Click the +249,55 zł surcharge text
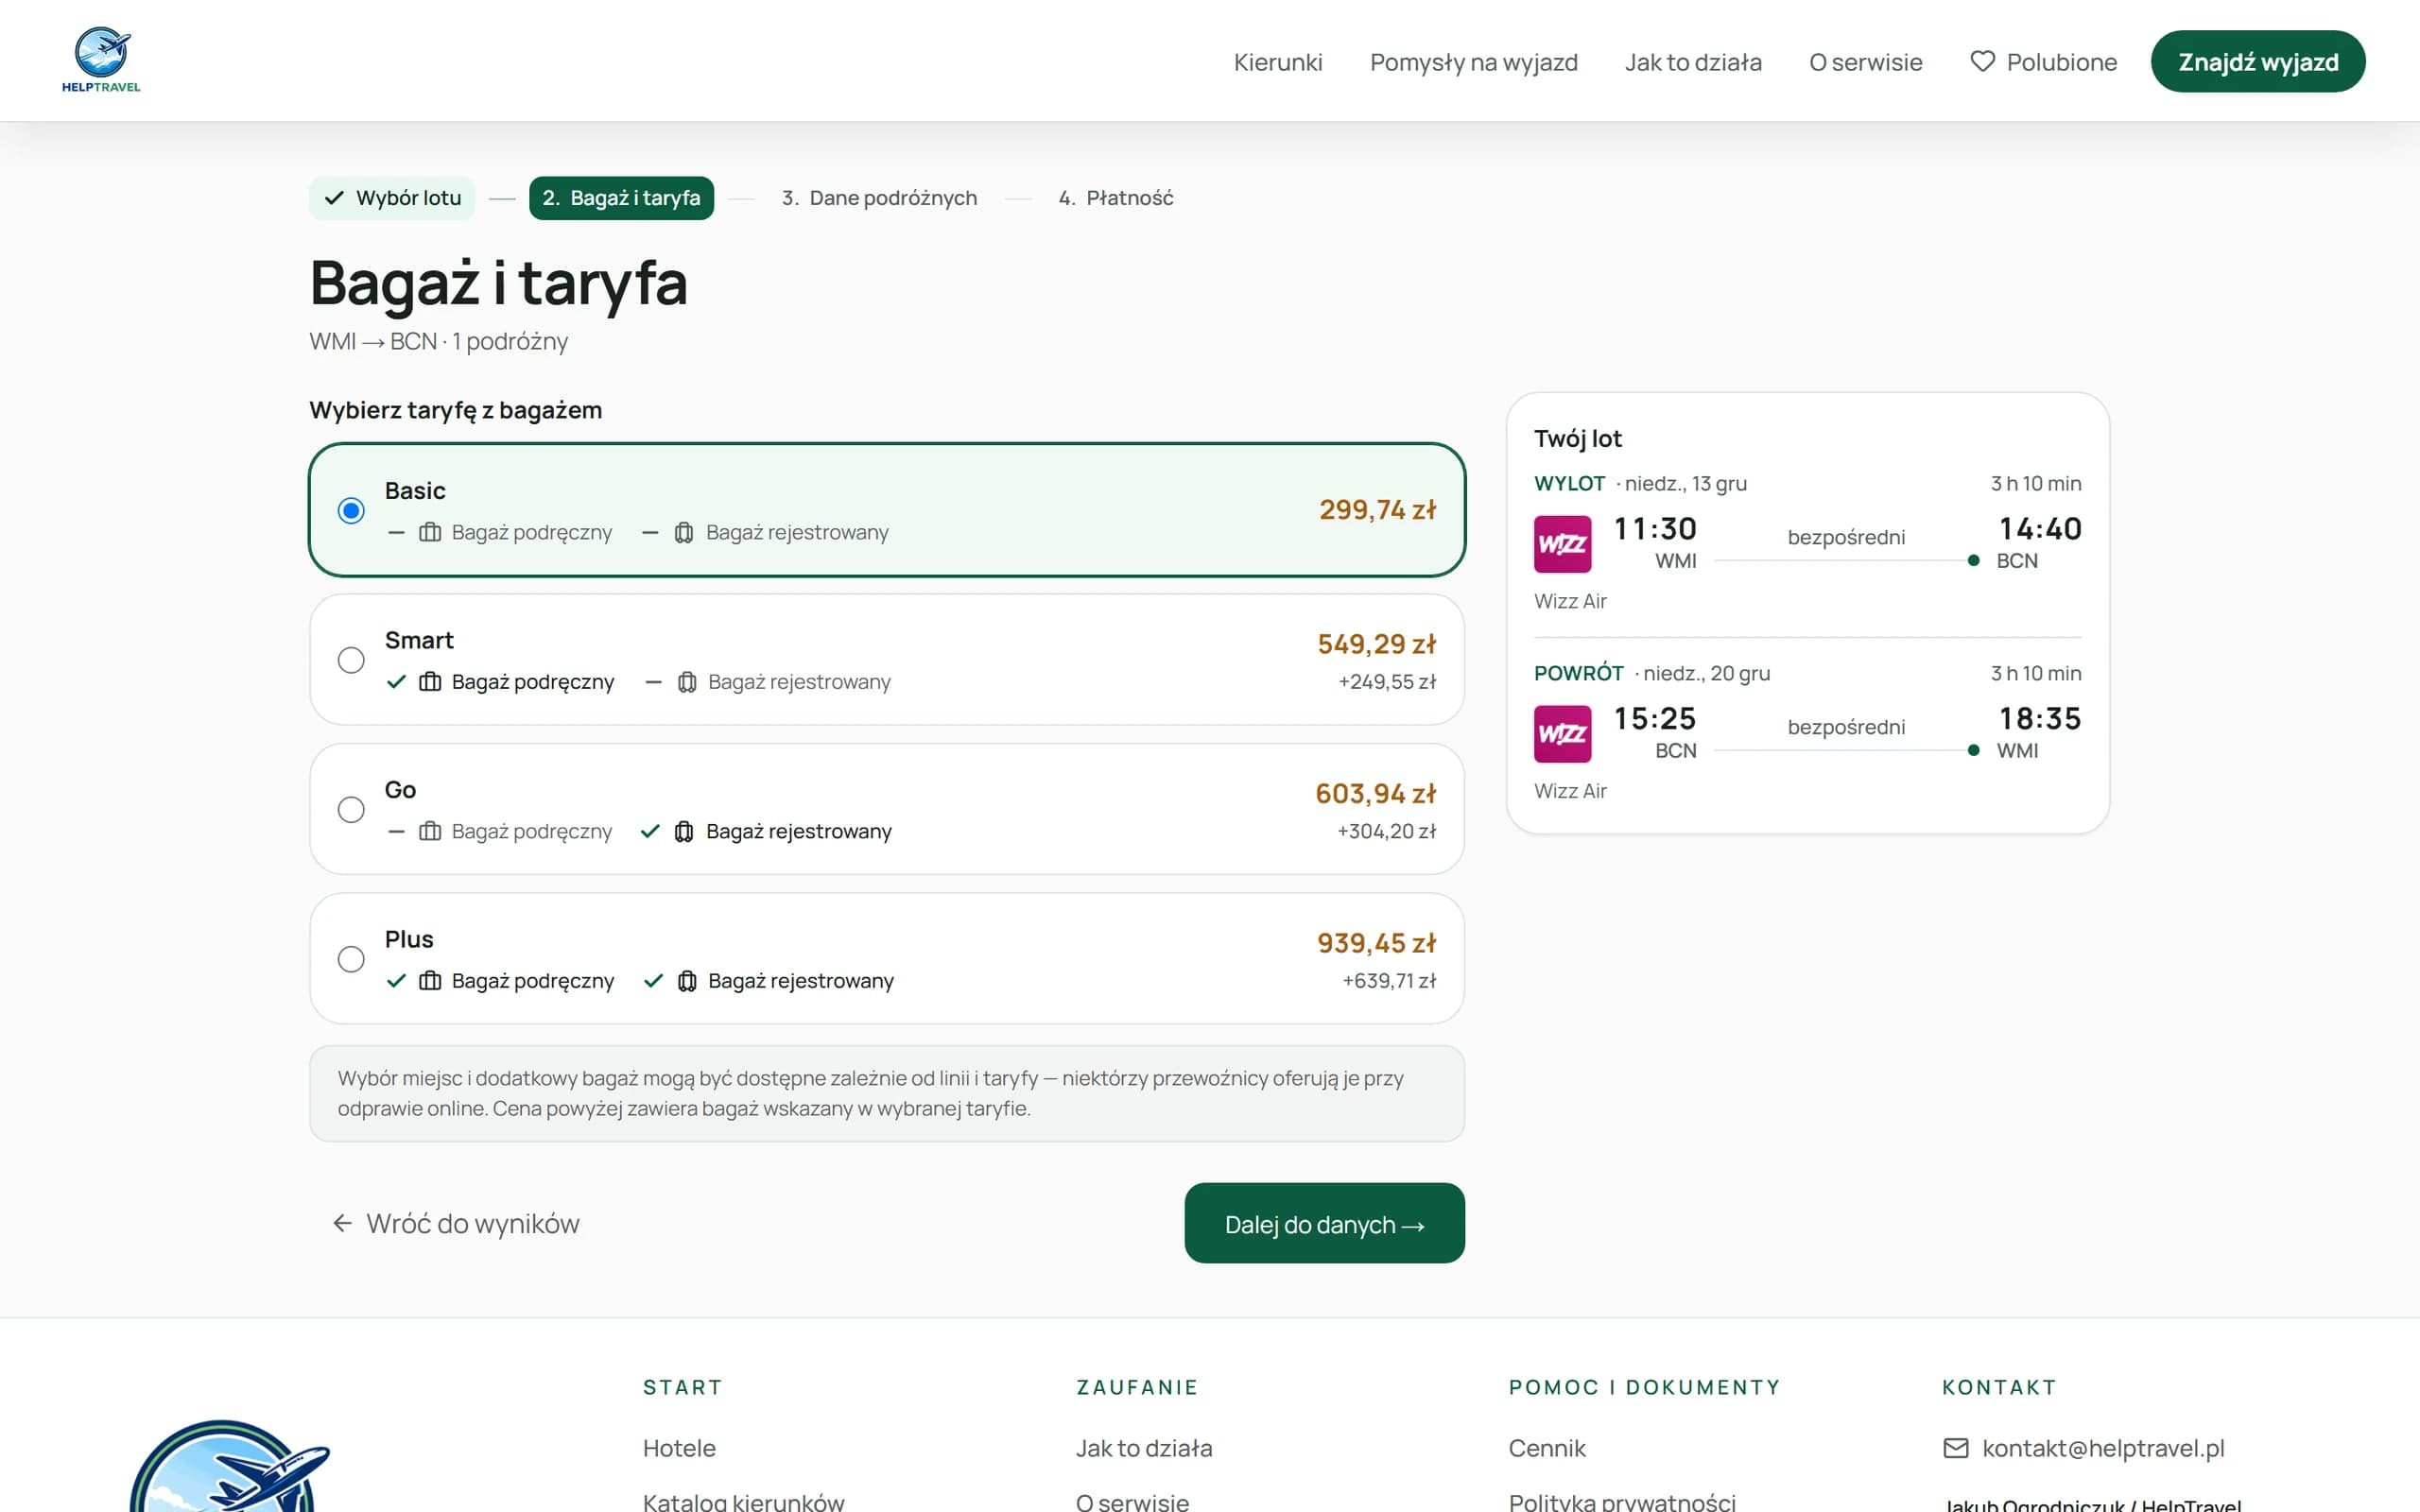This screenshot has height=1512, width=2420. 1387,682
